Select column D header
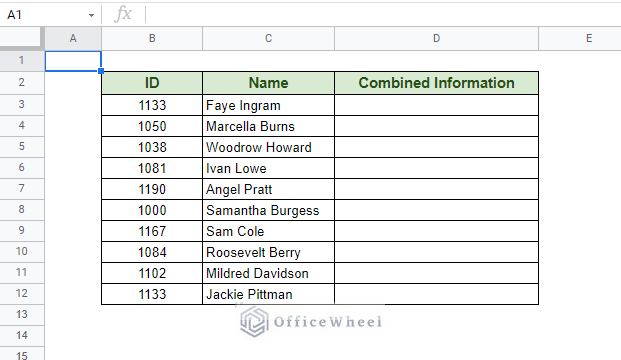 (x=436, y=38)
